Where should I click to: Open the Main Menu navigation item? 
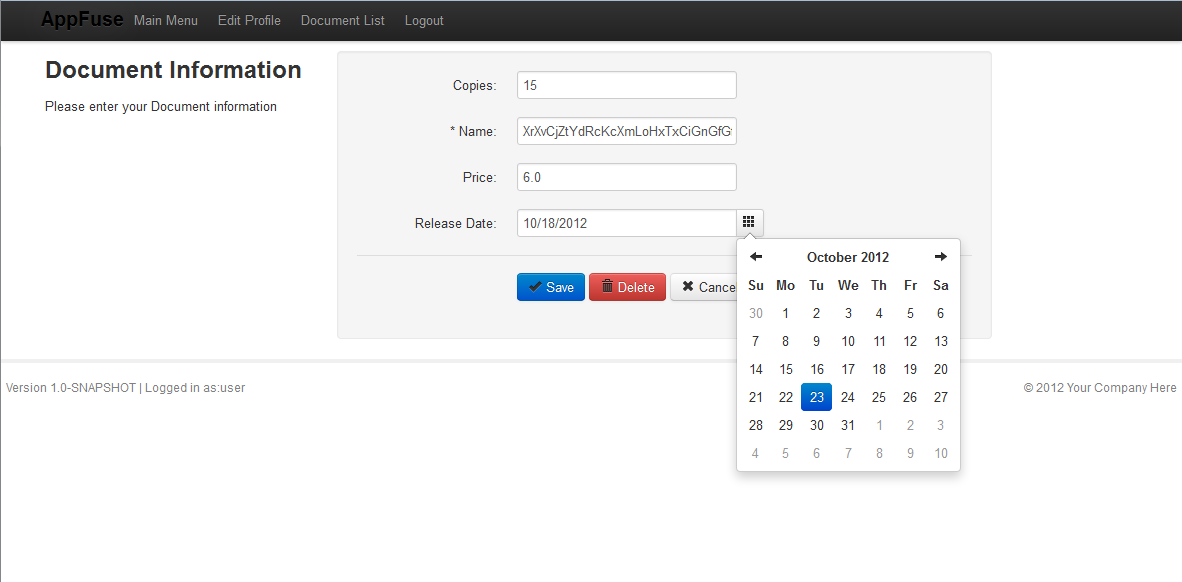click(166, 20)
